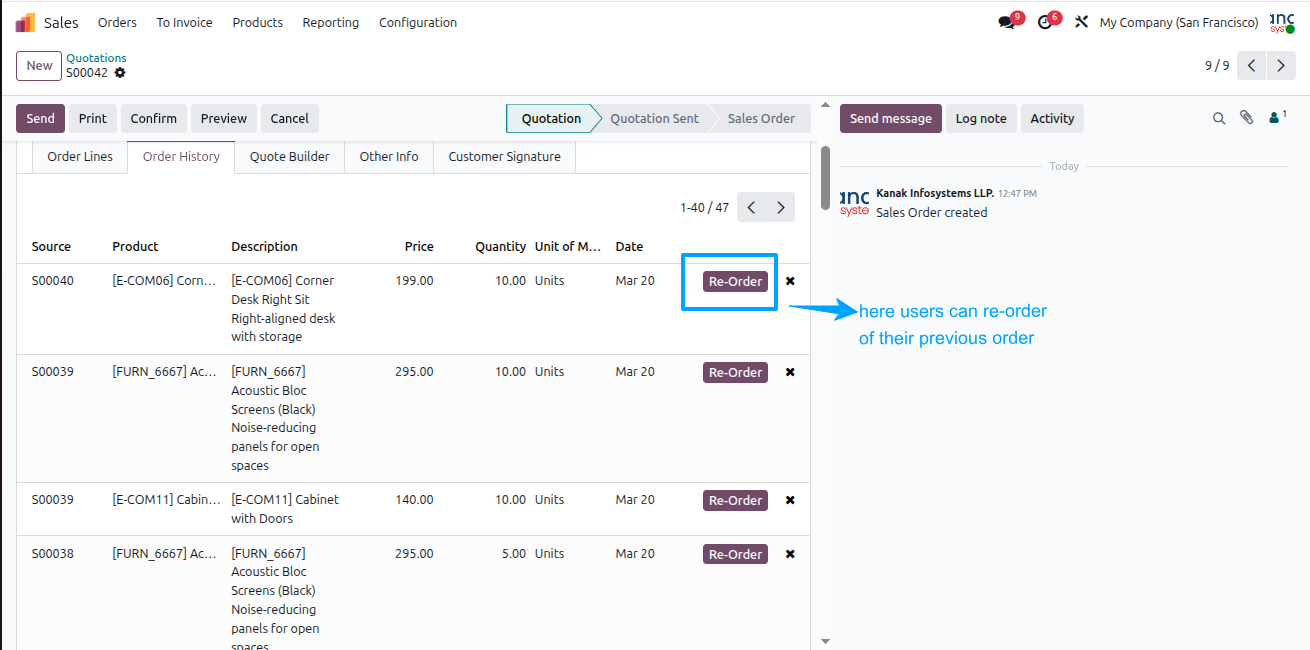The height and width of the screenshot is (650, 1310).
Task: Switch to the Quote Builder tab
Action: pos(290,157)
